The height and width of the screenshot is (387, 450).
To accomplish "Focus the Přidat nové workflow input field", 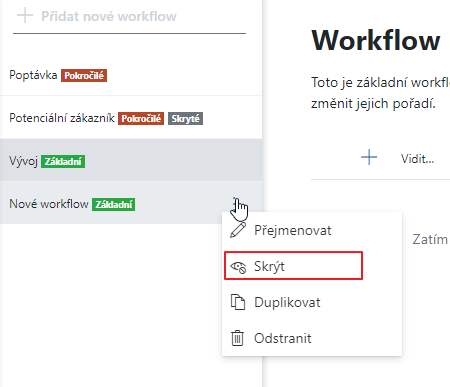I will click(129, 16).
